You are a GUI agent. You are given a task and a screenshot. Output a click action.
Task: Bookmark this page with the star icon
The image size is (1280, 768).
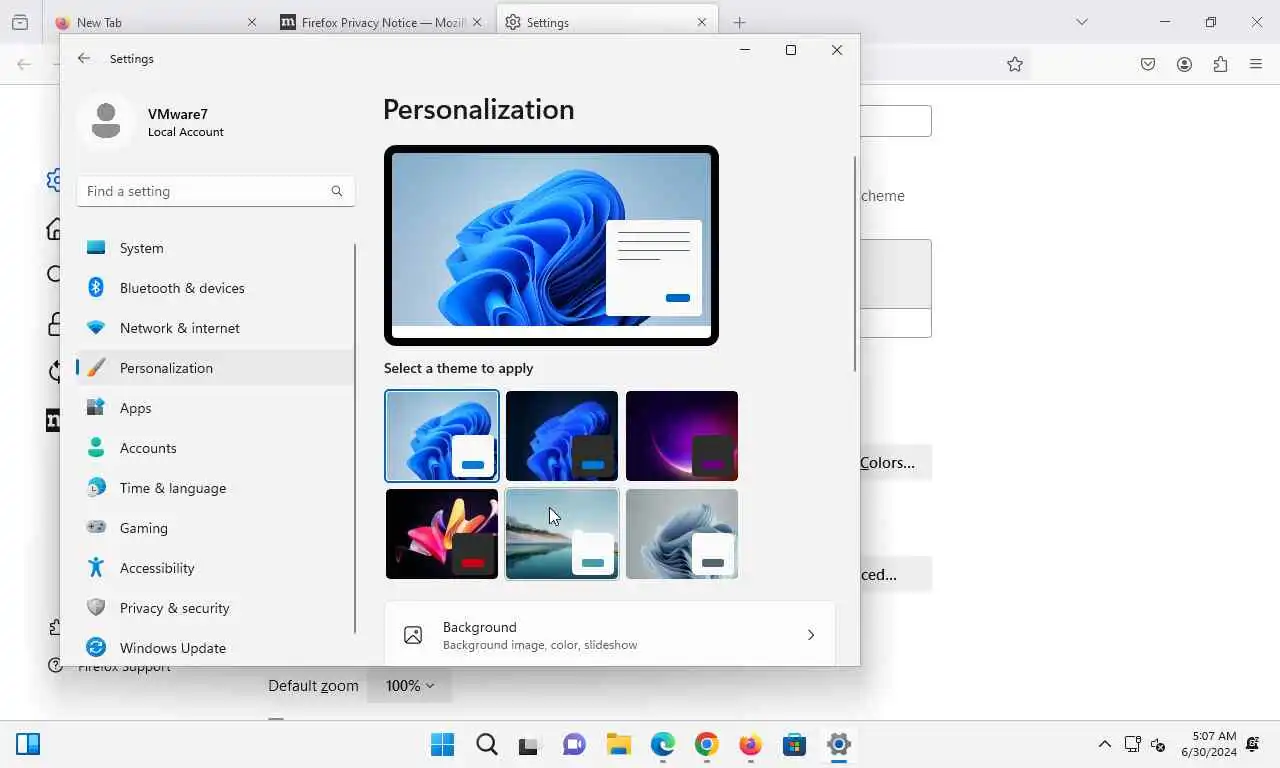click(x=1015, y=64)
